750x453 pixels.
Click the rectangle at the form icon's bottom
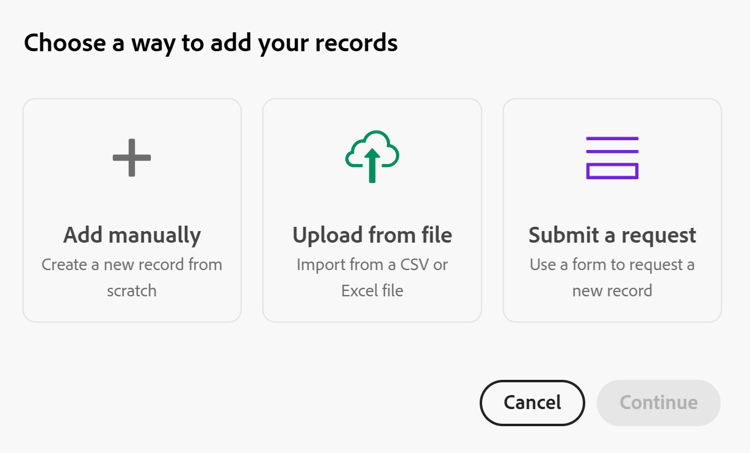tap(612, 171)
